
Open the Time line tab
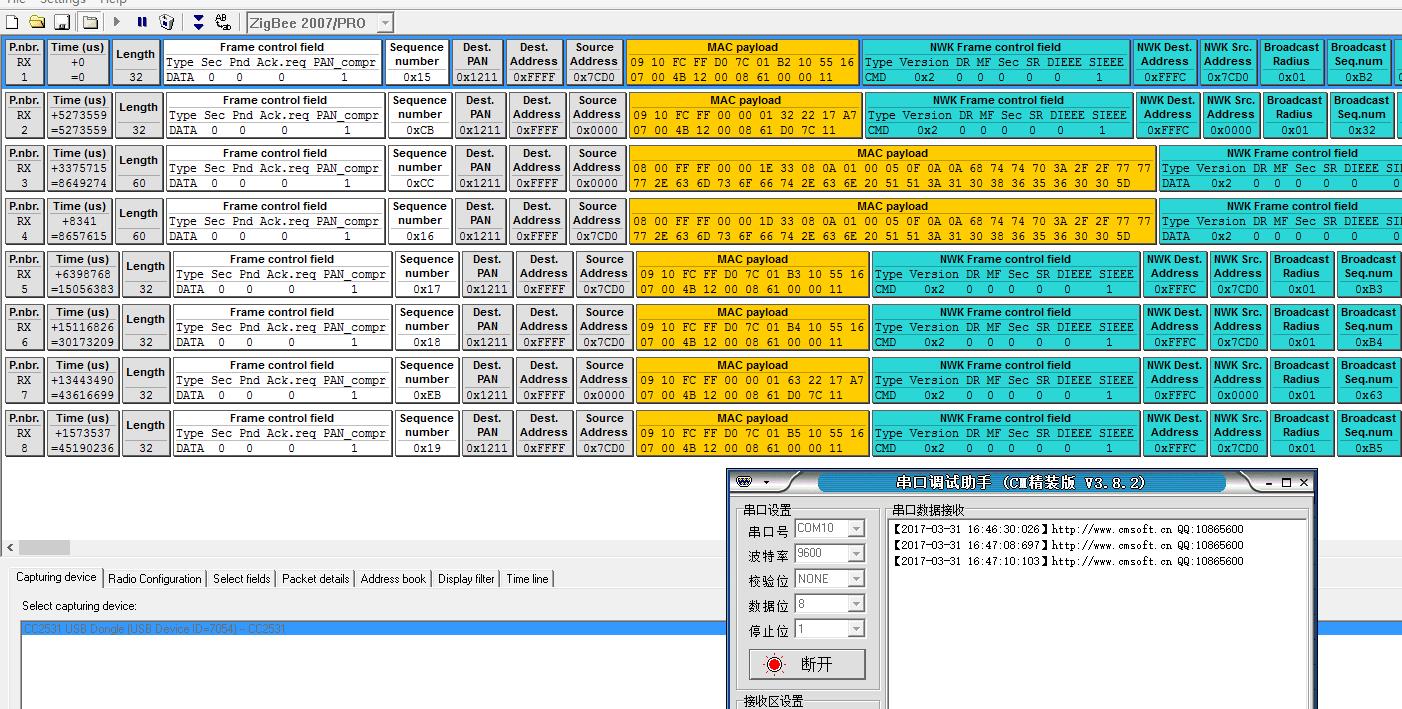pyautogui.click(x=527, y=578)
